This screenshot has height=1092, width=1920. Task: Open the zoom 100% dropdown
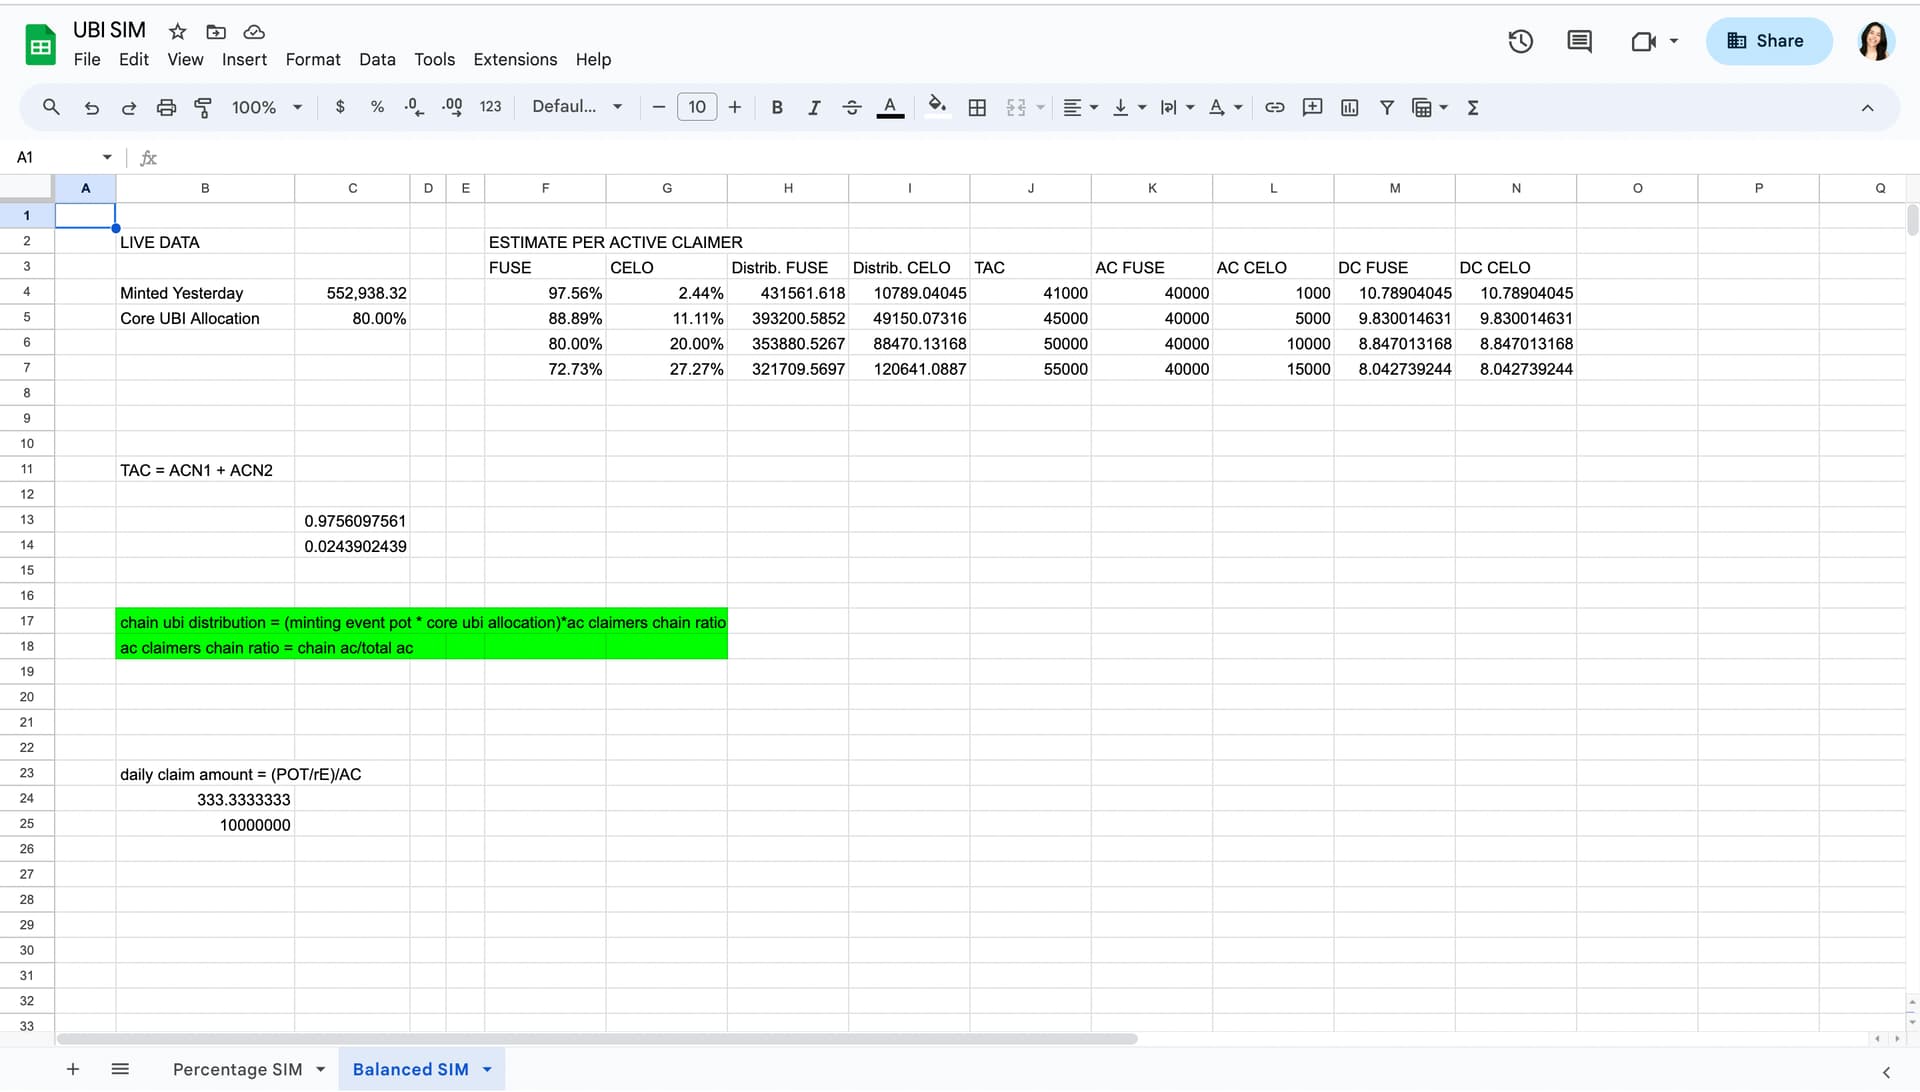pos(266,107)
